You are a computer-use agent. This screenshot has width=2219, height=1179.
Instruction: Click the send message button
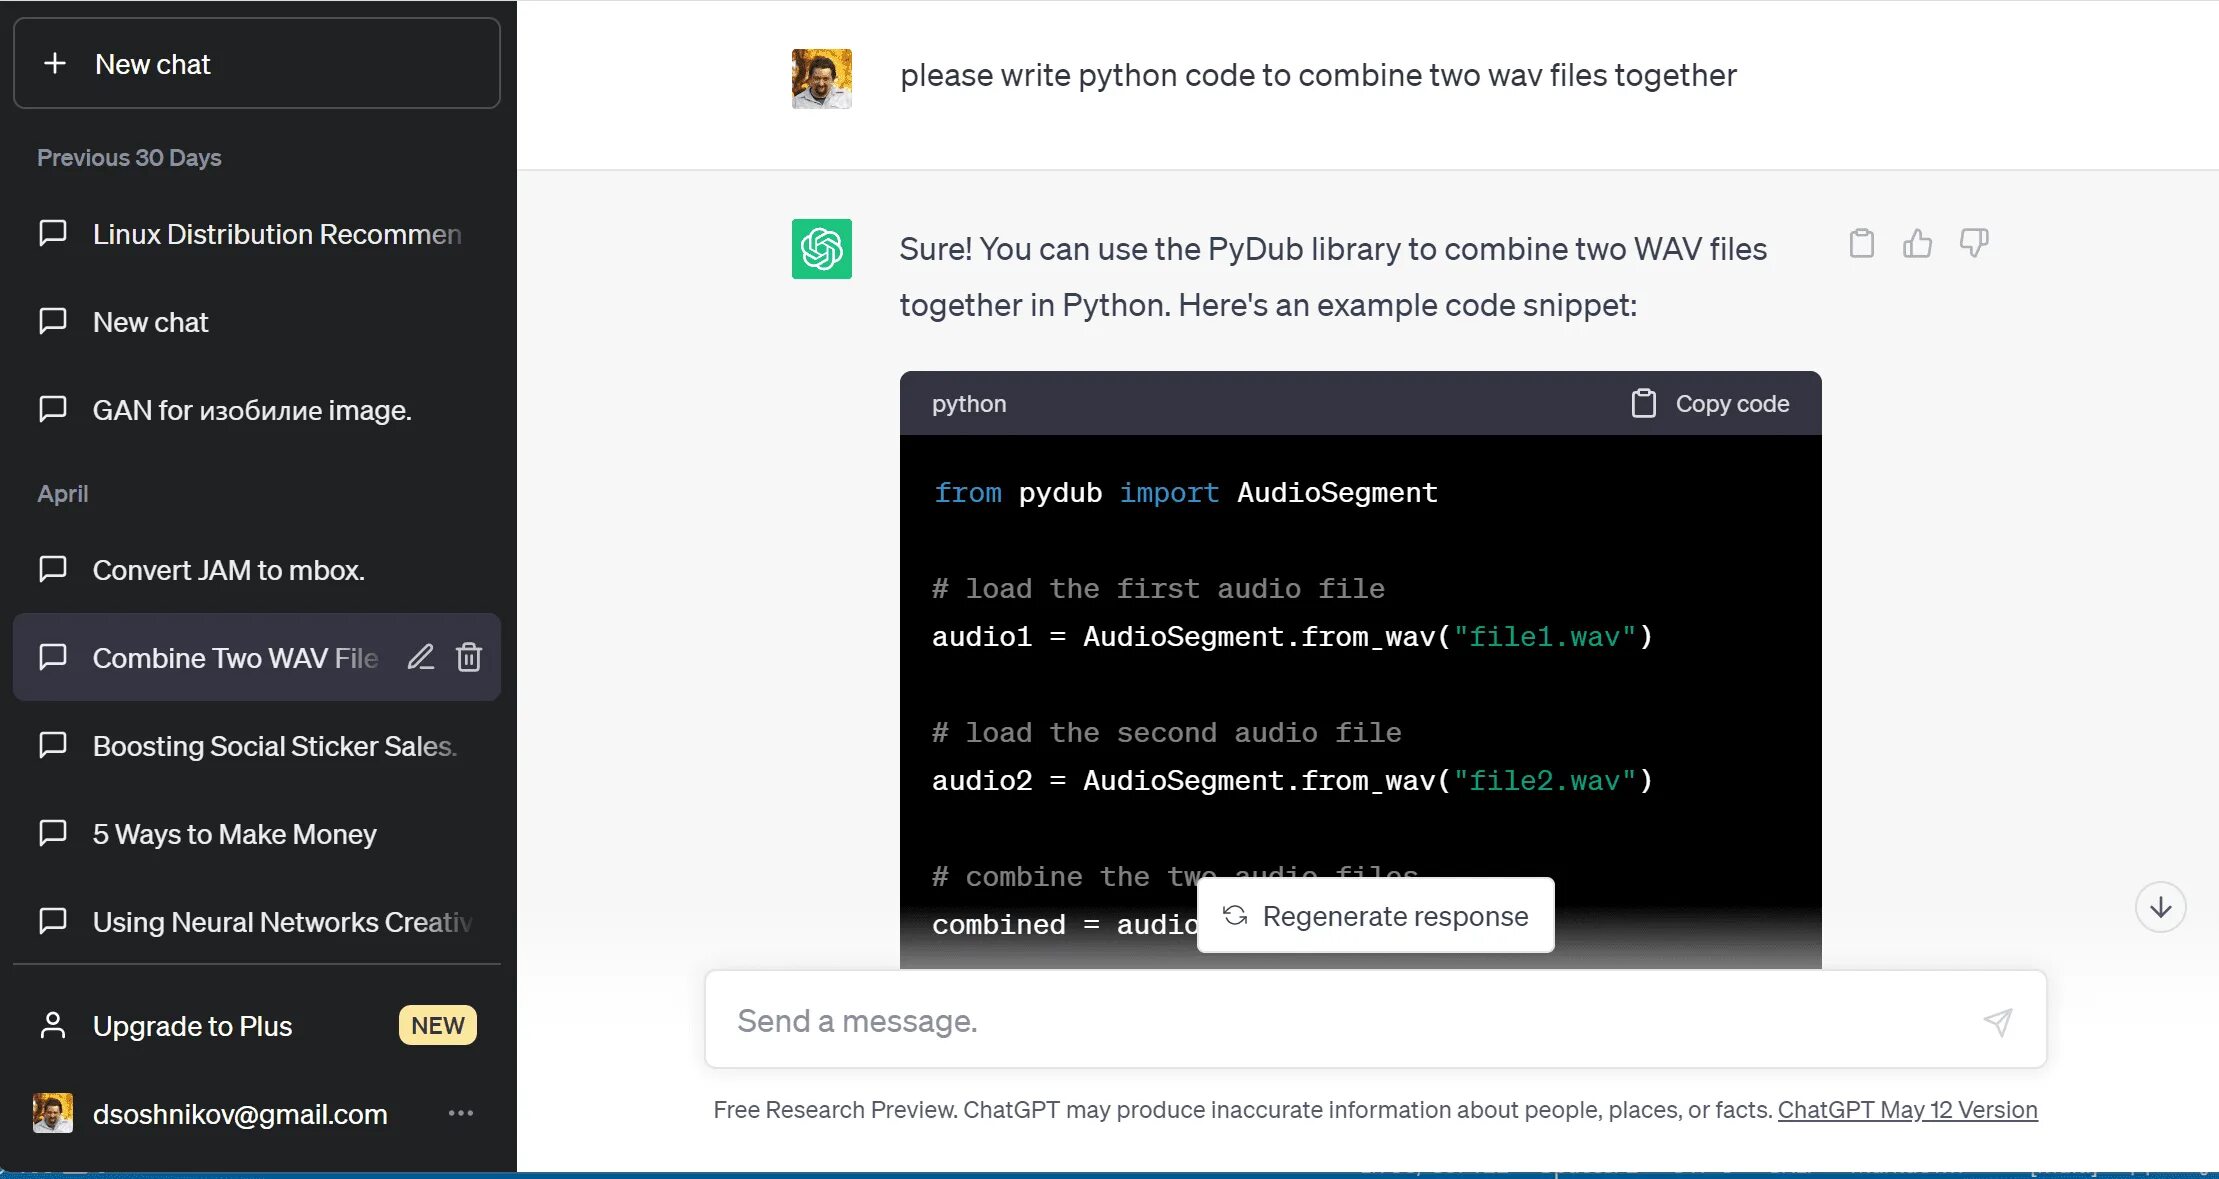coord(1999,1022)
